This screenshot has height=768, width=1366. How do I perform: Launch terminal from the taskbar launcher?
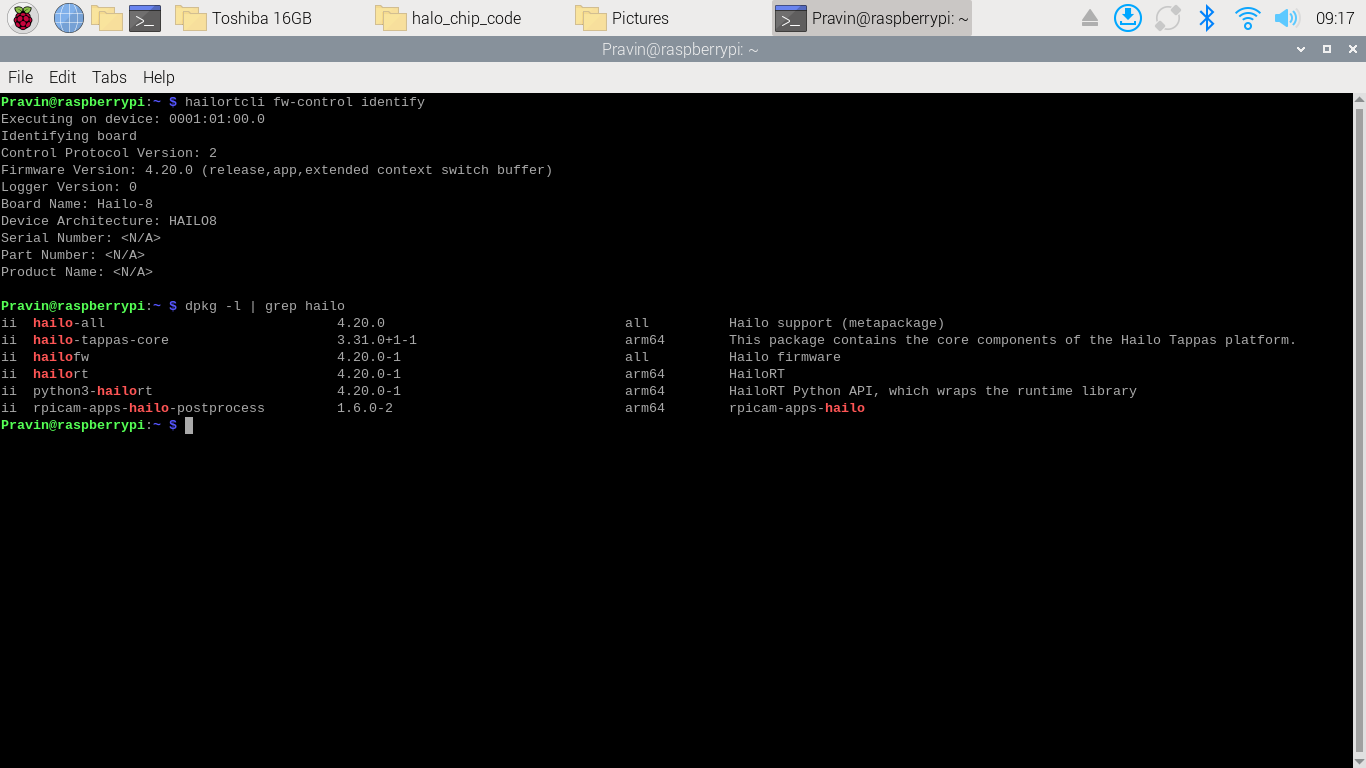145,18
